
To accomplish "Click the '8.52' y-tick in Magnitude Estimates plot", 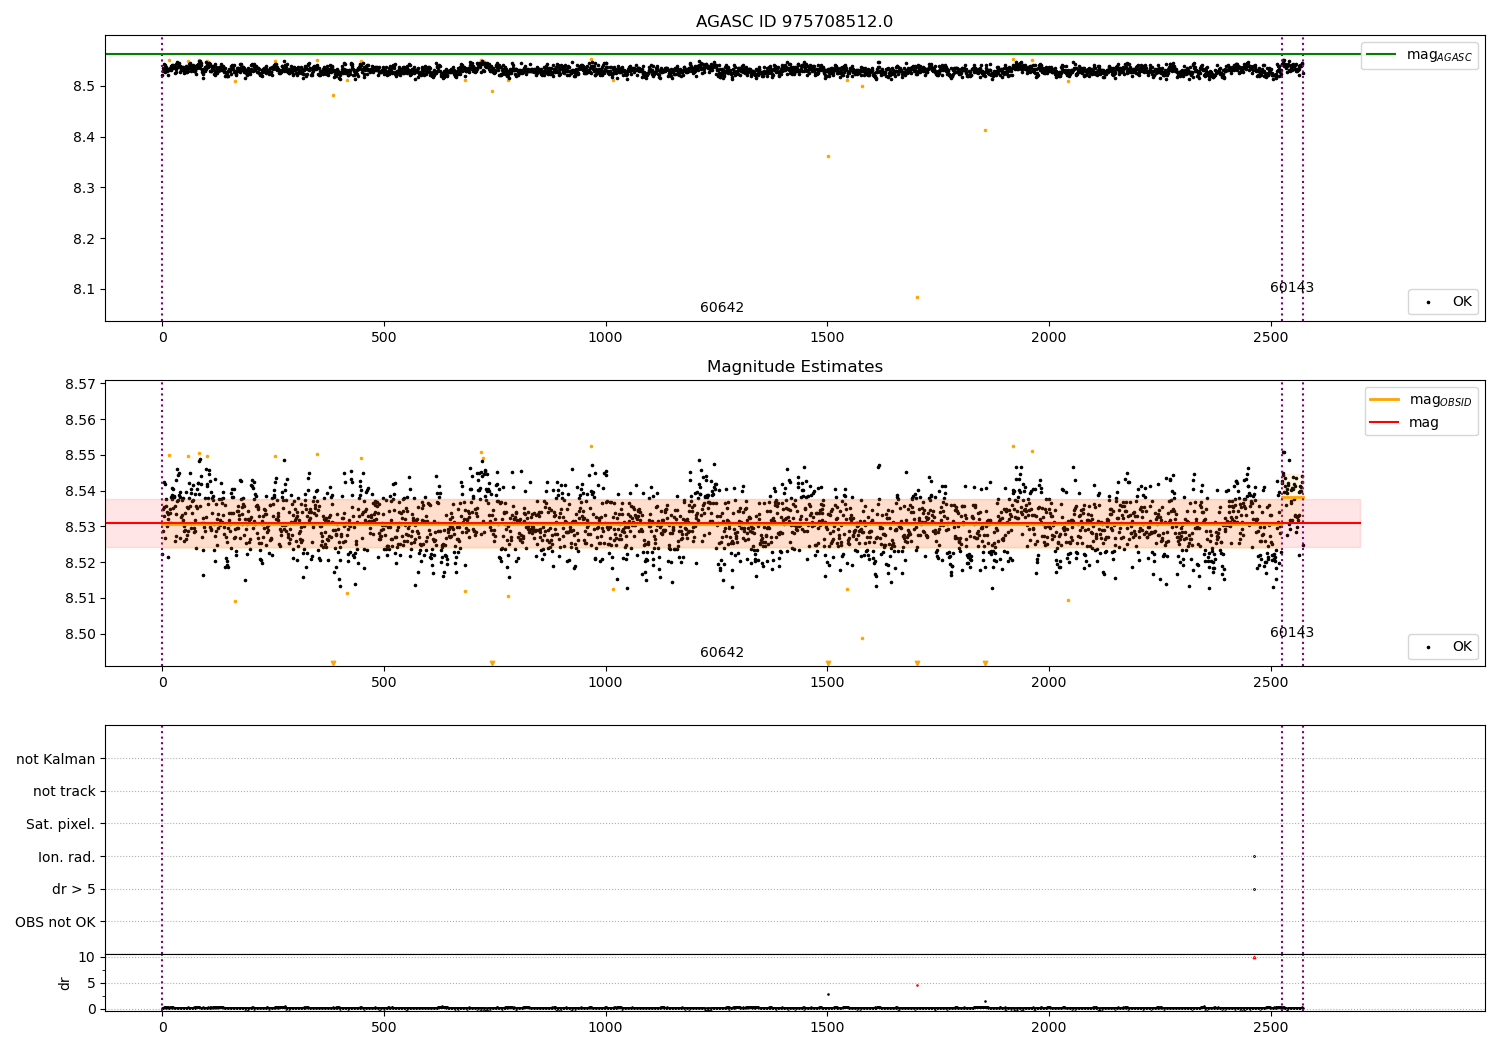I will point(80,563).
